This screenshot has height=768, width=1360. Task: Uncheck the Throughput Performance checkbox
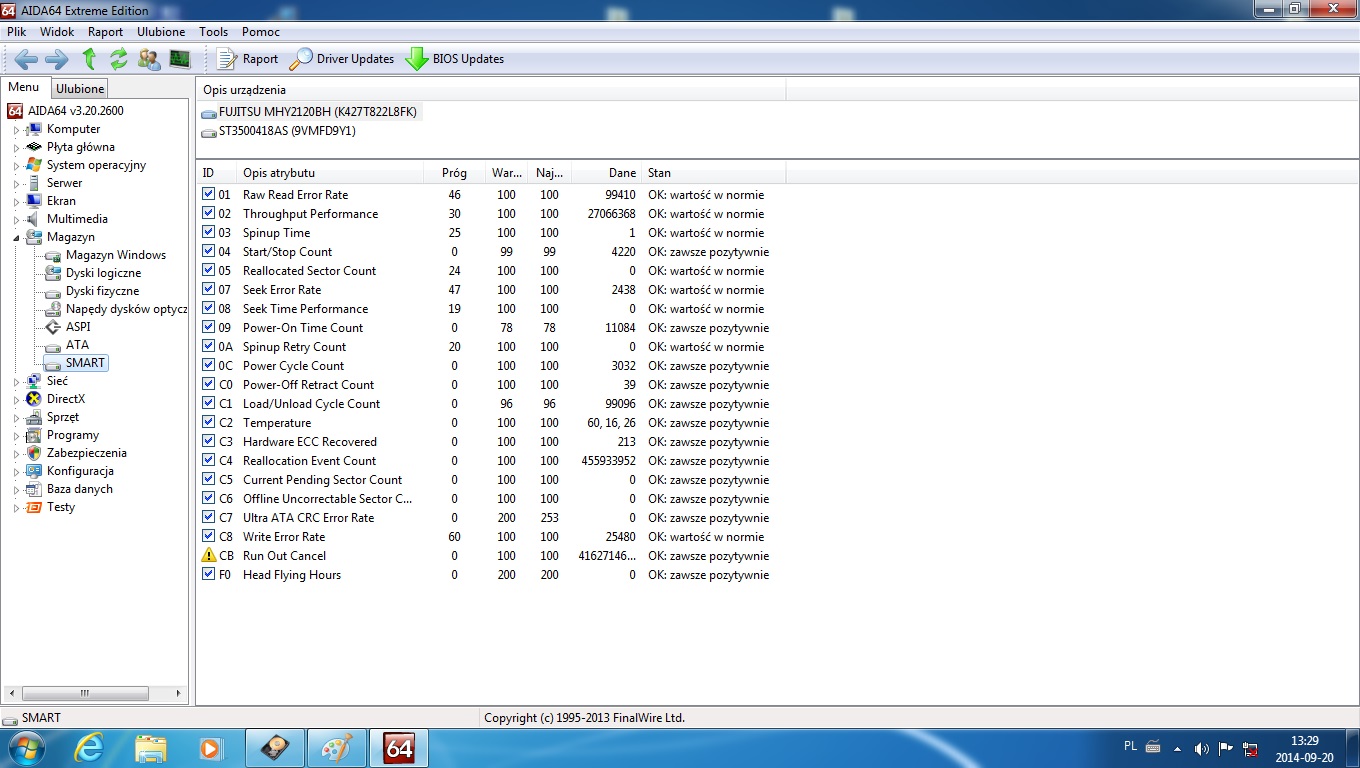pyautogui.click(x=209, y=213)
